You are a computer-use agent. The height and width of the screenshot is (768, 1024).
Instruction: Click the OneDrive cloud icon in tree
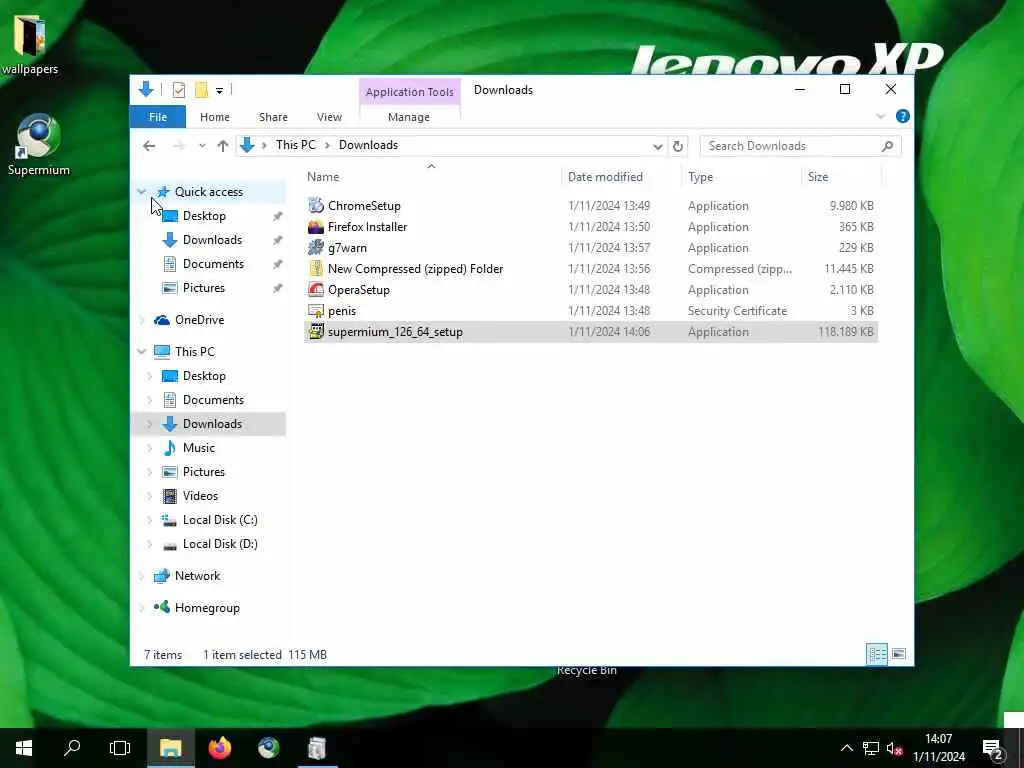click(x=161, y=319)
